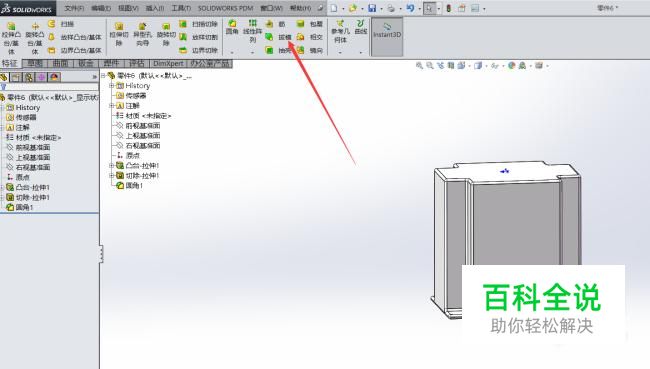Click the Rebuild traffic light icon
Screen dimensions: 650x369
pos(449,8)
